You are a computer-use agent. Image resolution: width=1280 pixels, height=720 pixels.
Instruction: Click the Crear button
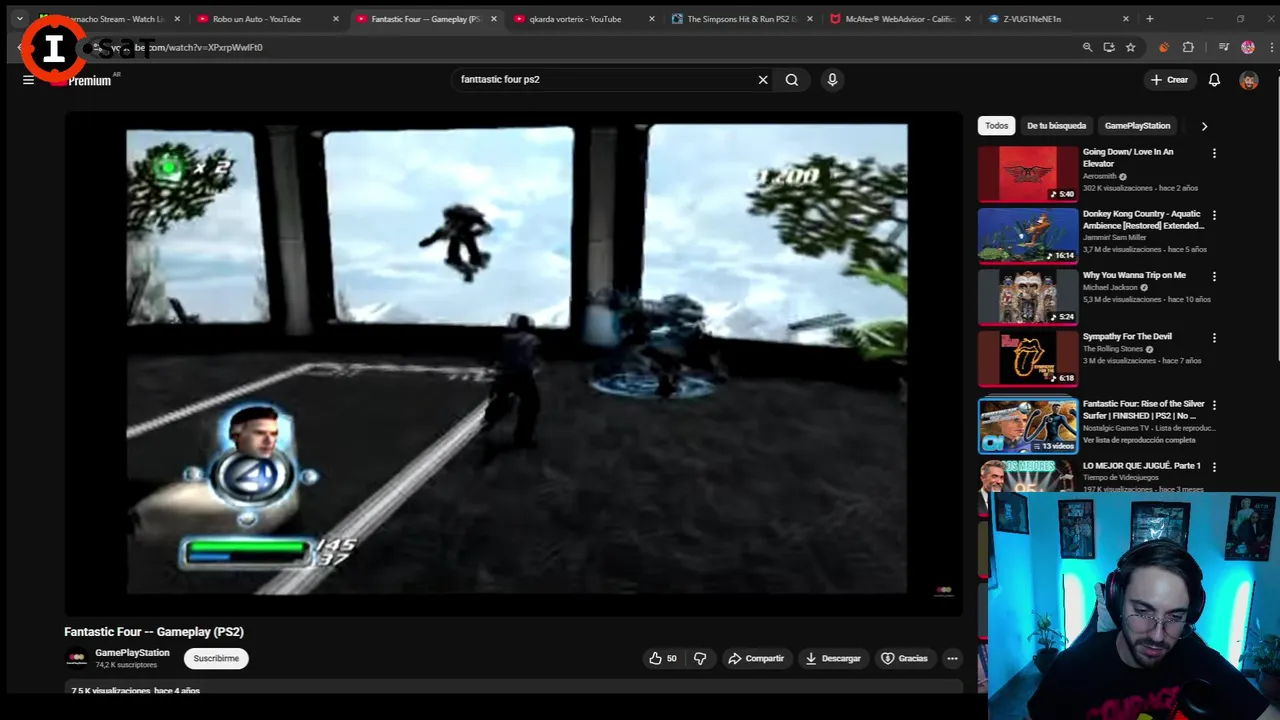(1169, 80)
